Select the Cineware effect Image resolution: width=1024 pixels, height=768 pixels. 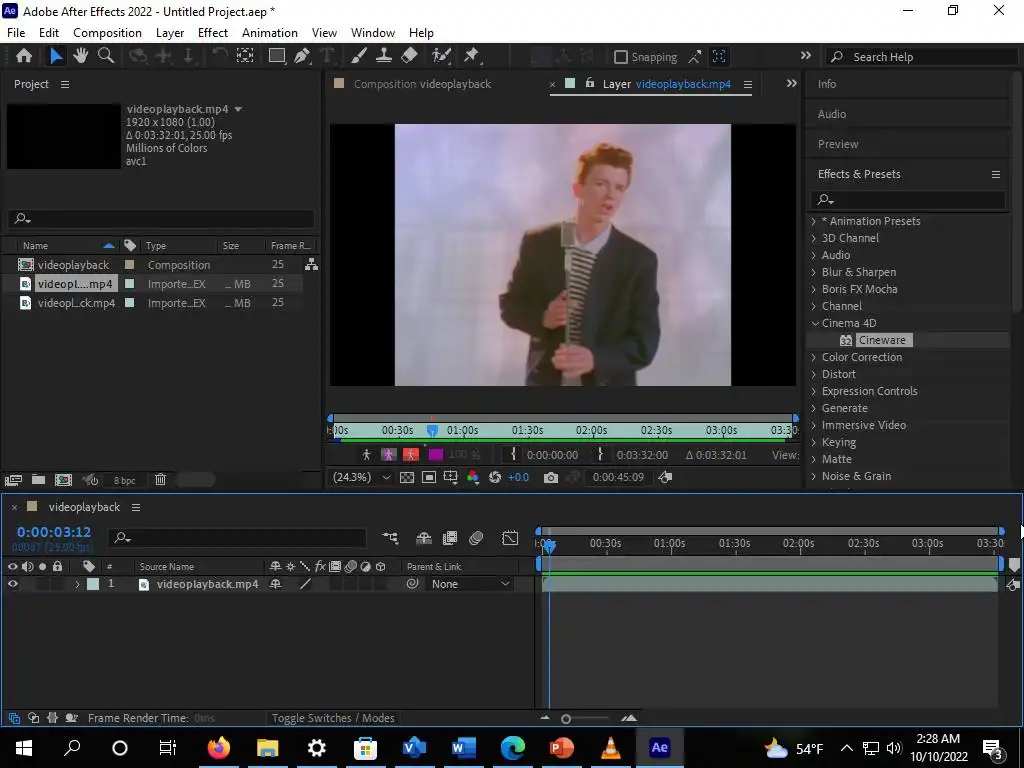coord(882,340)
